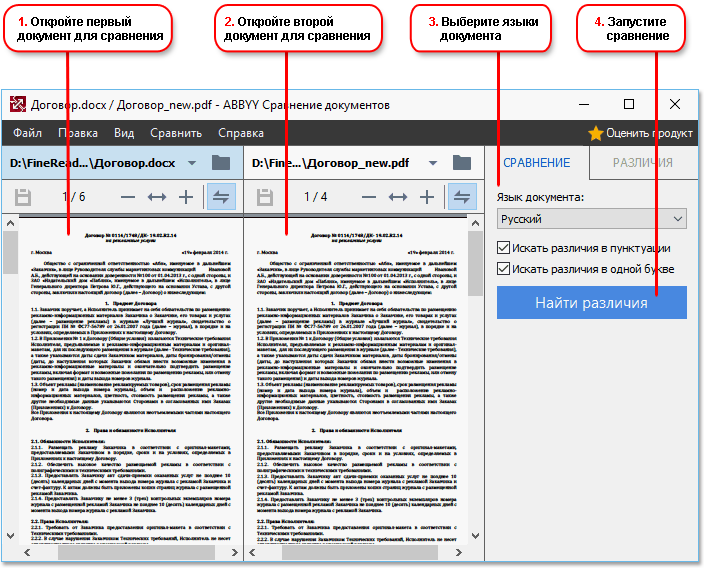Click right pane horizontal scroll right arrow
710x575 pixels.
[459, 552]
